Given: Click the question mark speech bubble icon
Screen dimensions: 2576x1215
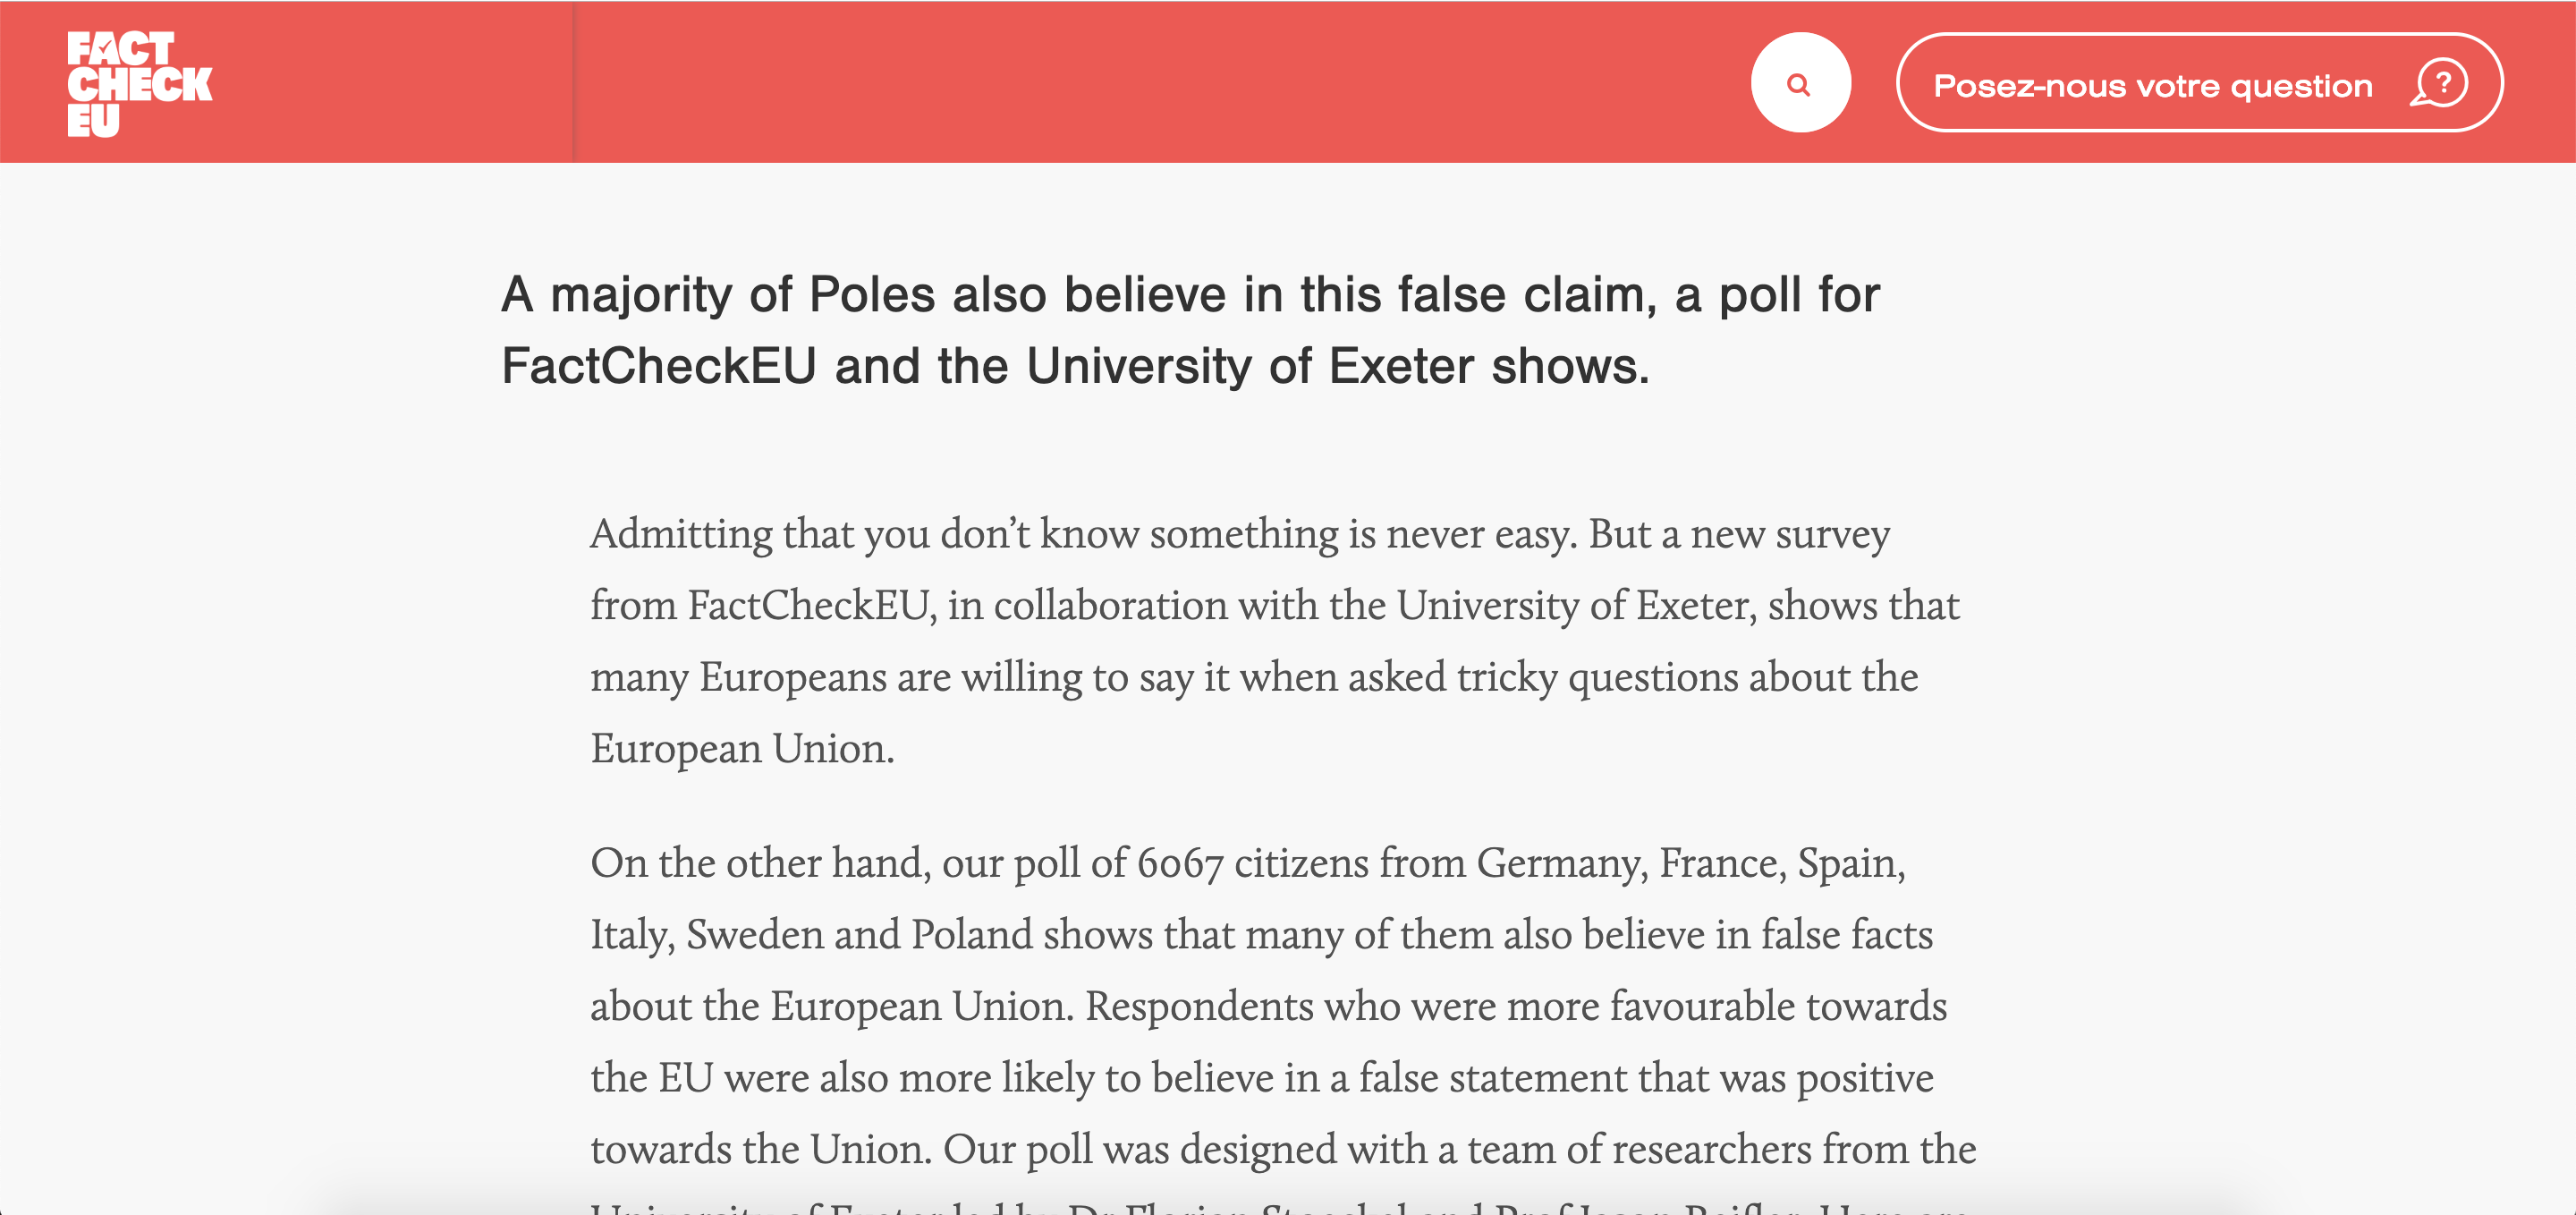Looking at the screenshot, I should [x=2438, y=84].
